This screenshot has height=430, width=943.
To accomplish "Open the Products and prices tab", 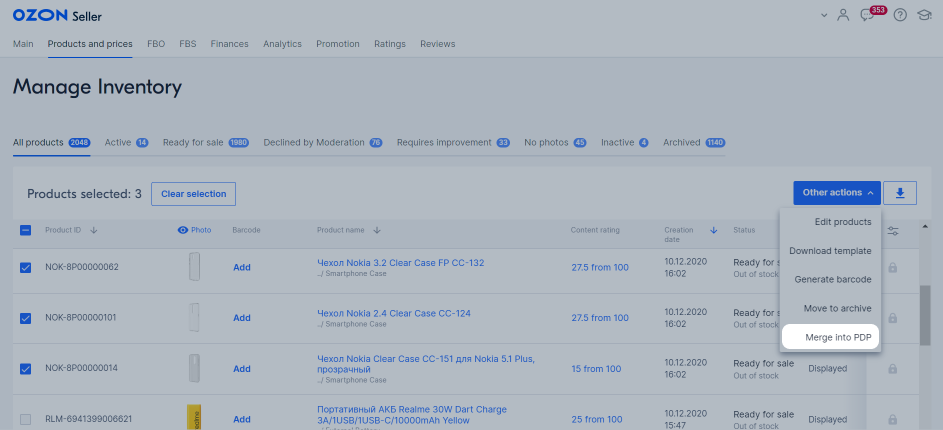I will tap(90, 44).
